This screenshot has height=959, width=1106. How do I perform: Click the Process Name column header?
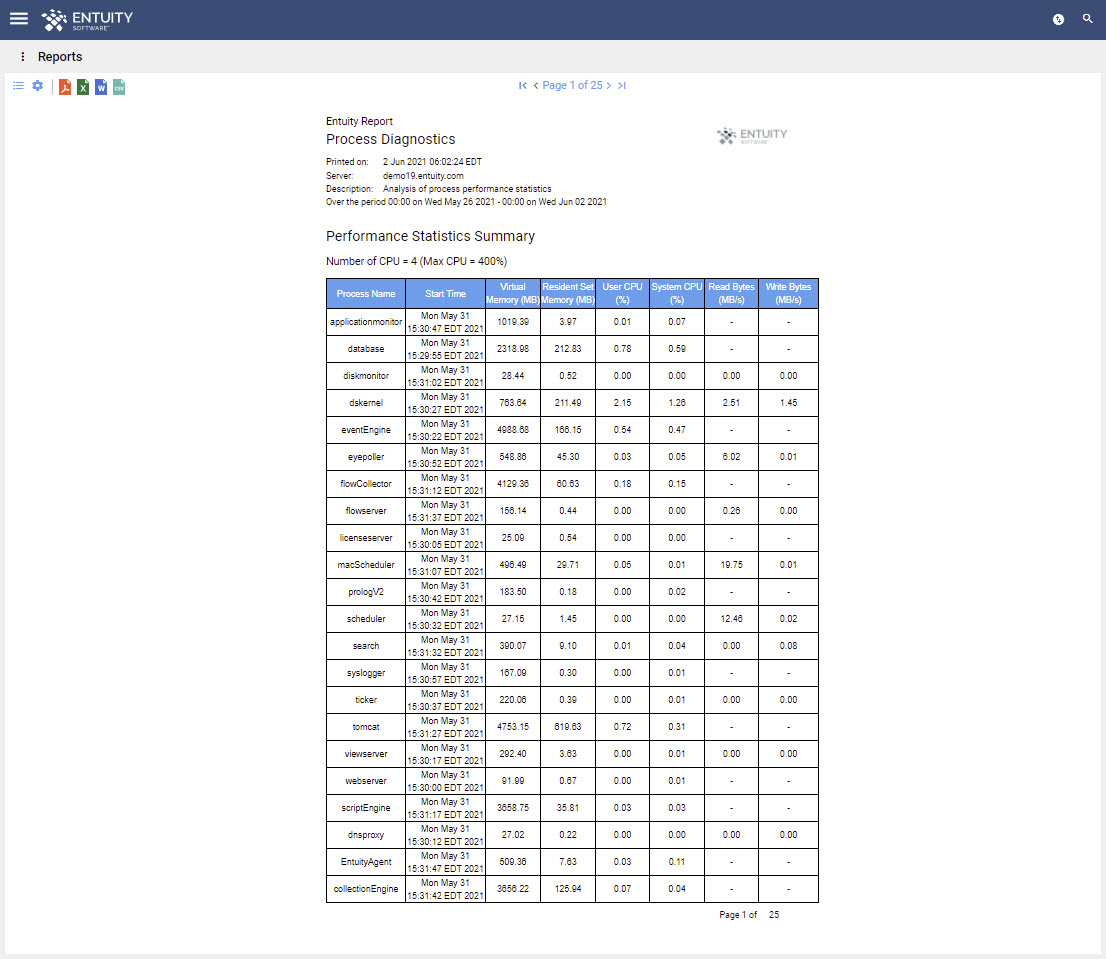click(366, 293)
